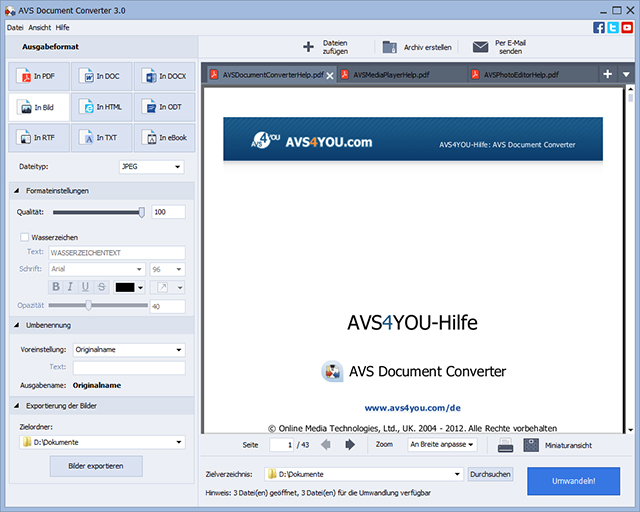This screenshot has width=640, height=512.
Task: Click the Per E-Mail senden envelope
Action: coord(480,47)
